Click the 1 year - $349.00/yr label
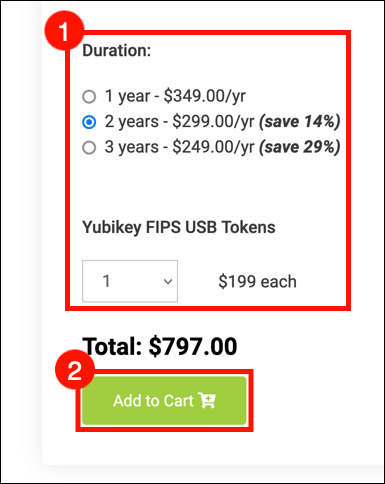This screenshot has width=385, height=484. [x=175, y=96]
